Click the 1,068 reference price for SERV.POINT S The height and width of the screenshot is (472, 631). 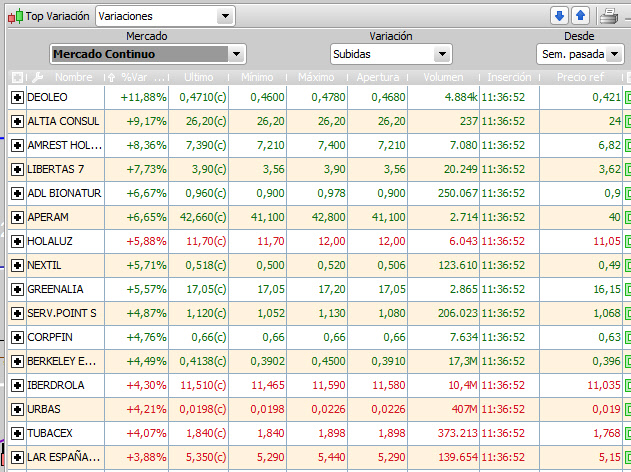[607, 313]
